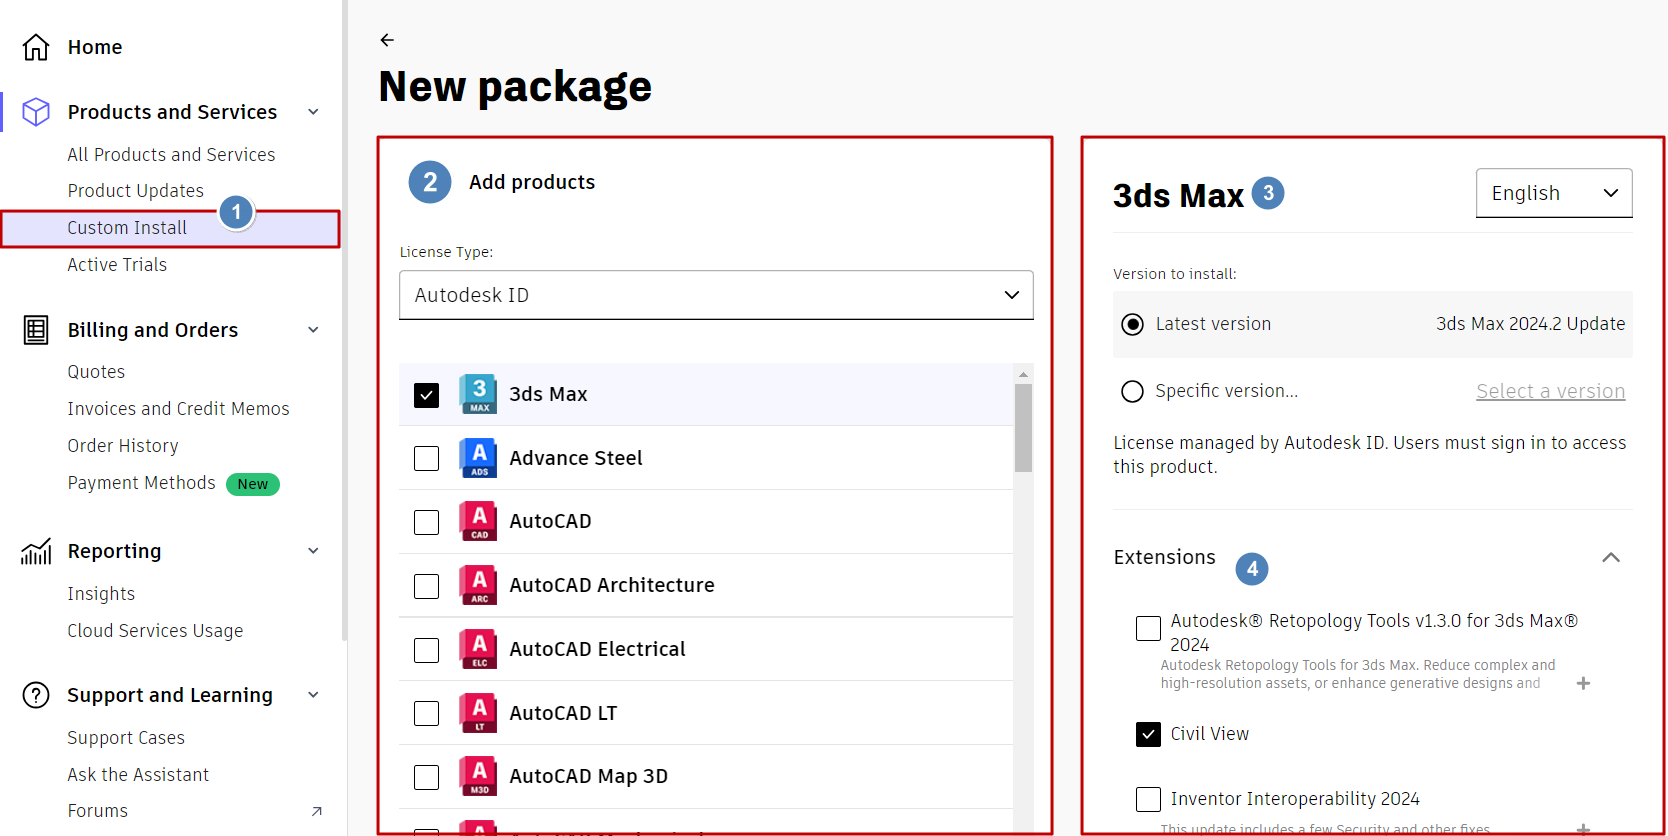
Task: Click the Advance Steel product icon
Action: coord(479,458)
